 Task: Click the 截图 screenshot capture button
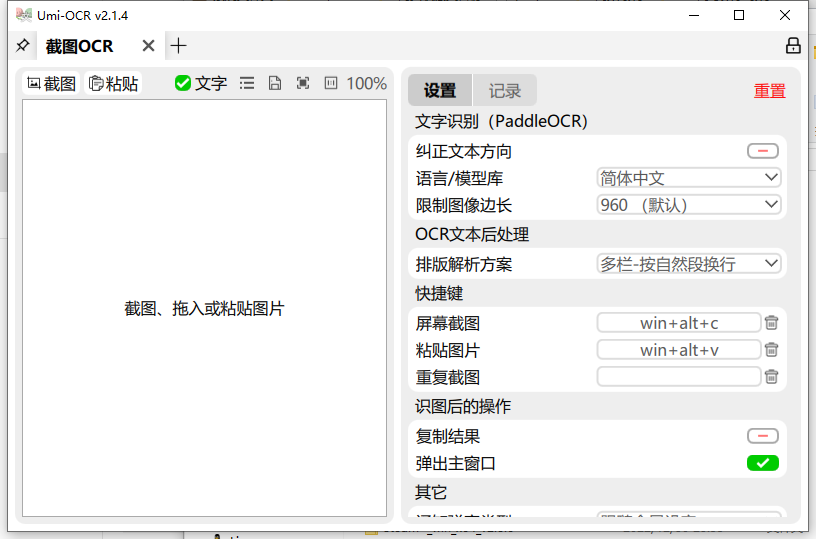click(51, 84)
